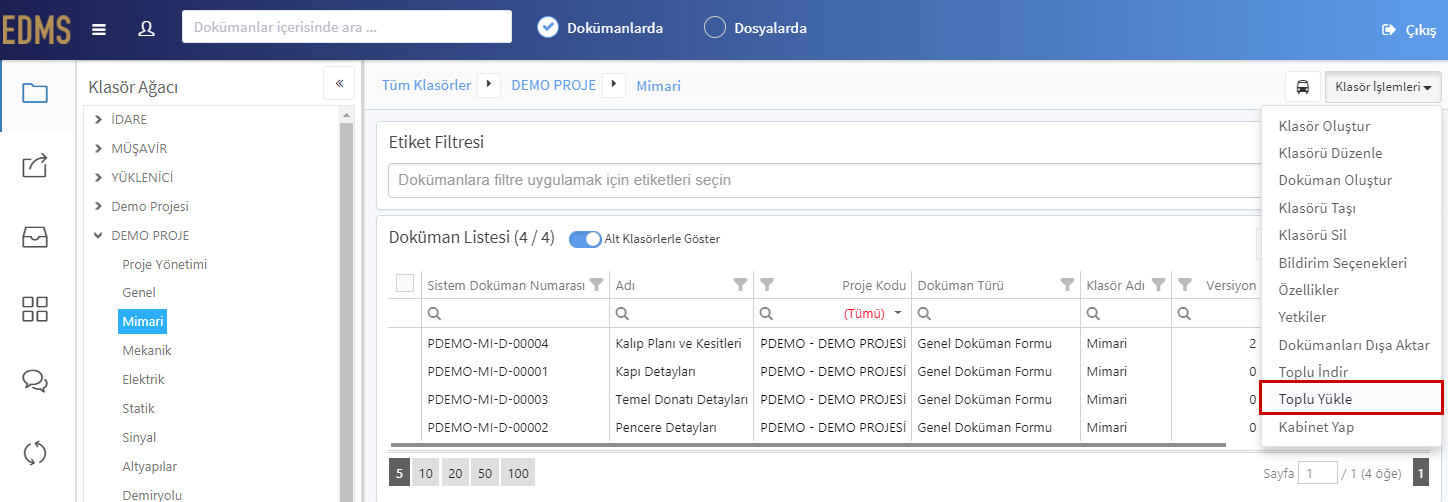Click the Sayfa page number input
The width and height of the screenshot is (1448, 502).
1318,473
